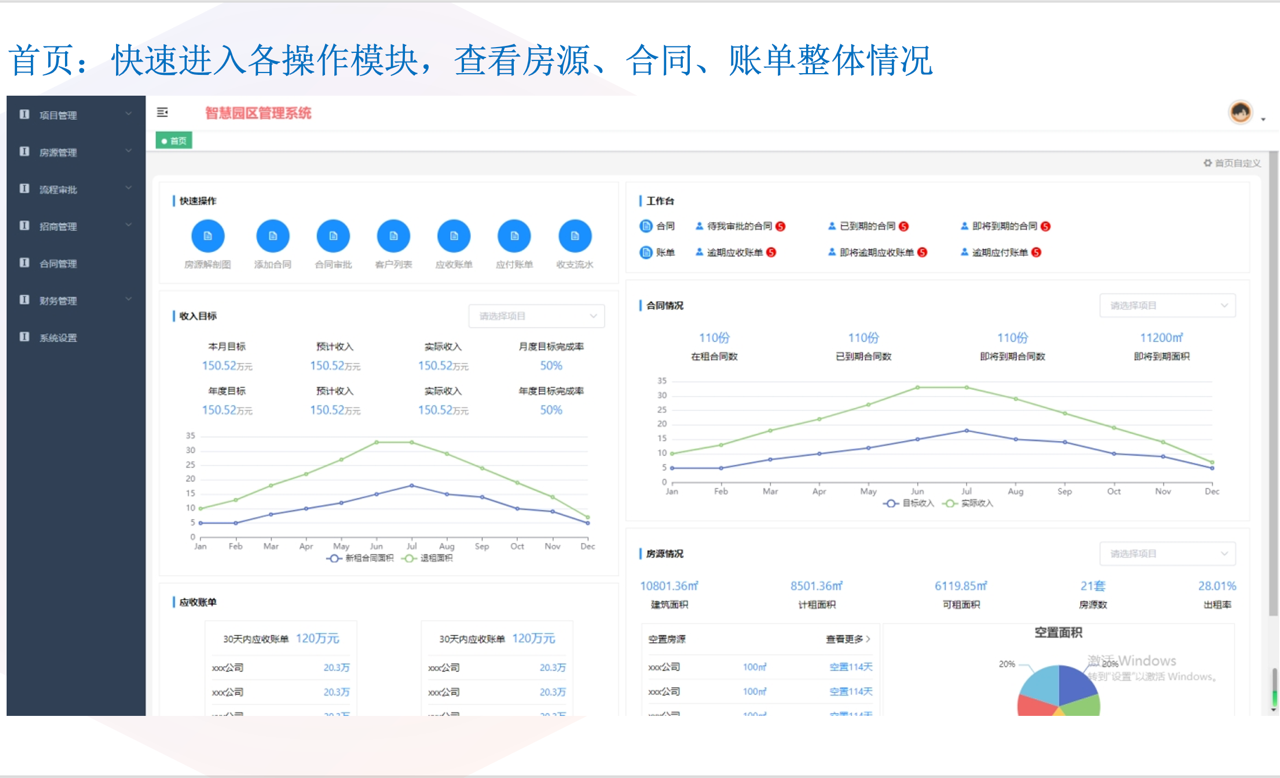Expand 招商管理 with its chevron arrow
This screenshot has width=1280, height=778.
pyautogui.click(x=129, y=225)
